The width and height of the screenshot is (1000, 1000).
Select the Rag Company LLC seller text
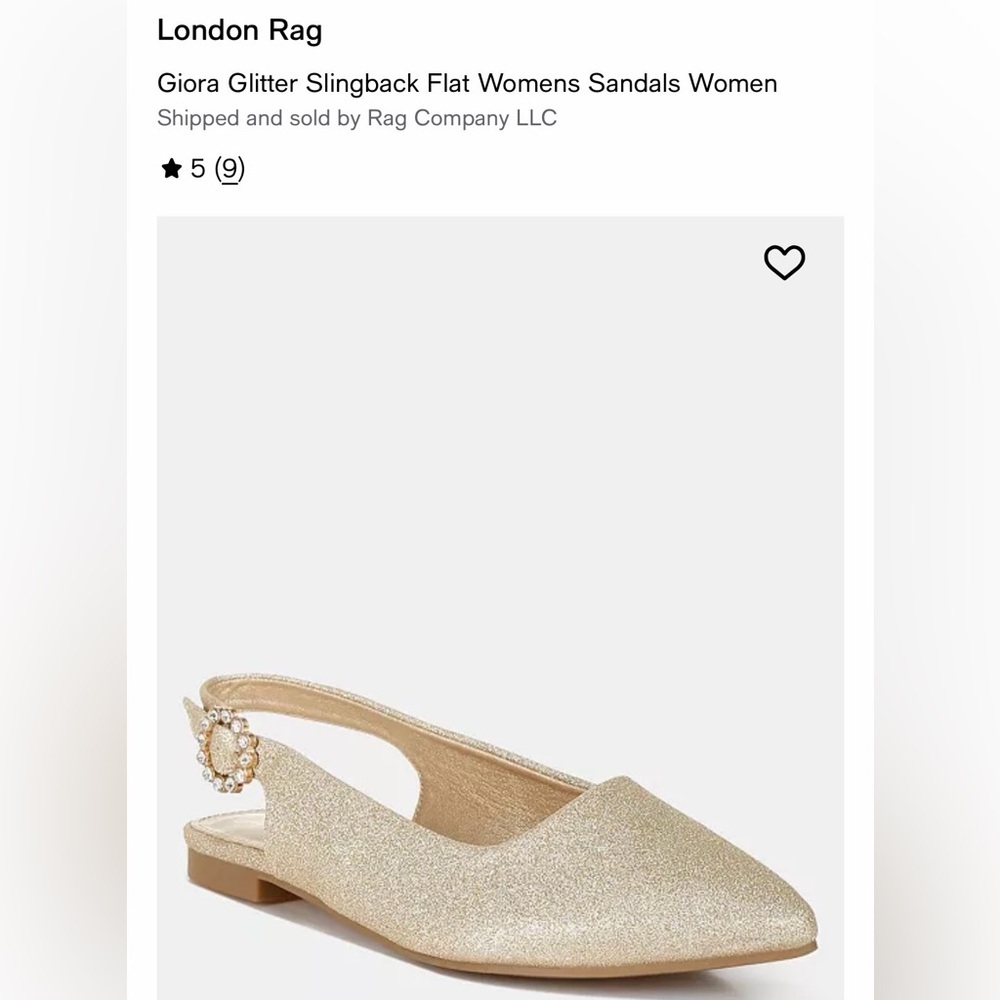tap(357, 117)
